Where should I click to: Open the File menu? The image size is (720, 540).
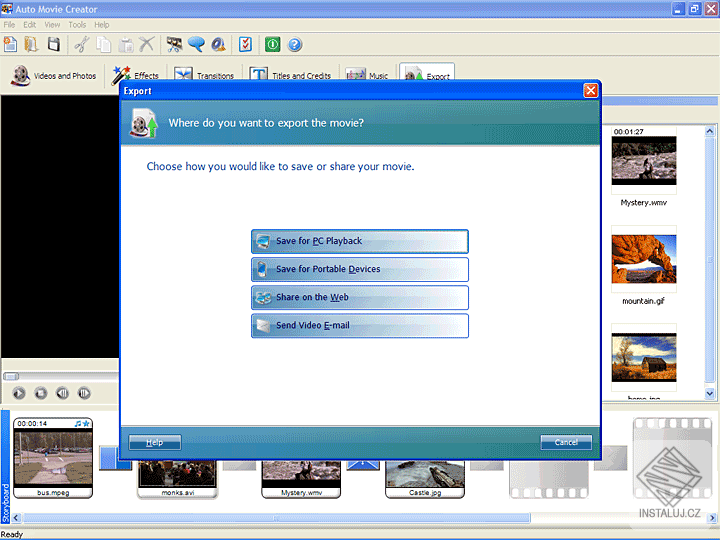9,25
